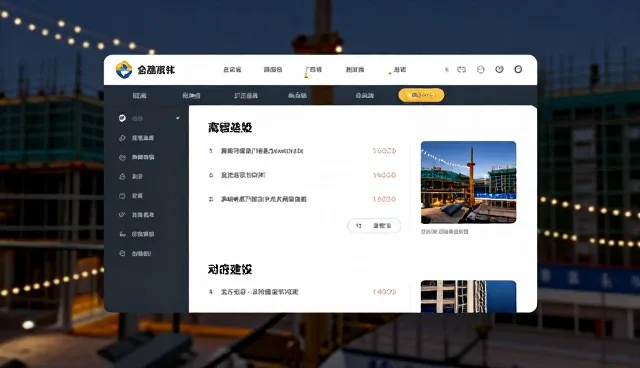640x368 pixels.
Task: Click the sixth sidebar item's checkmark-style icon
Action: click(122, 215)
